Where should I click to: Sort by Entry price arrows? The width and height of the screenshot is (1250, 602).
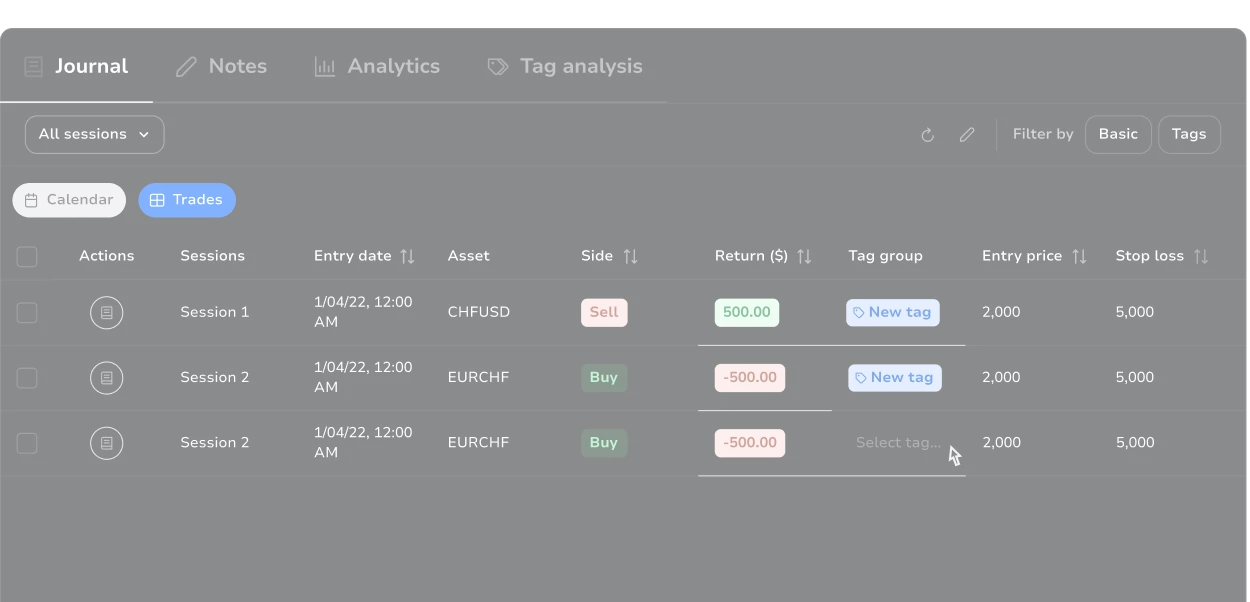(1079, 257)
